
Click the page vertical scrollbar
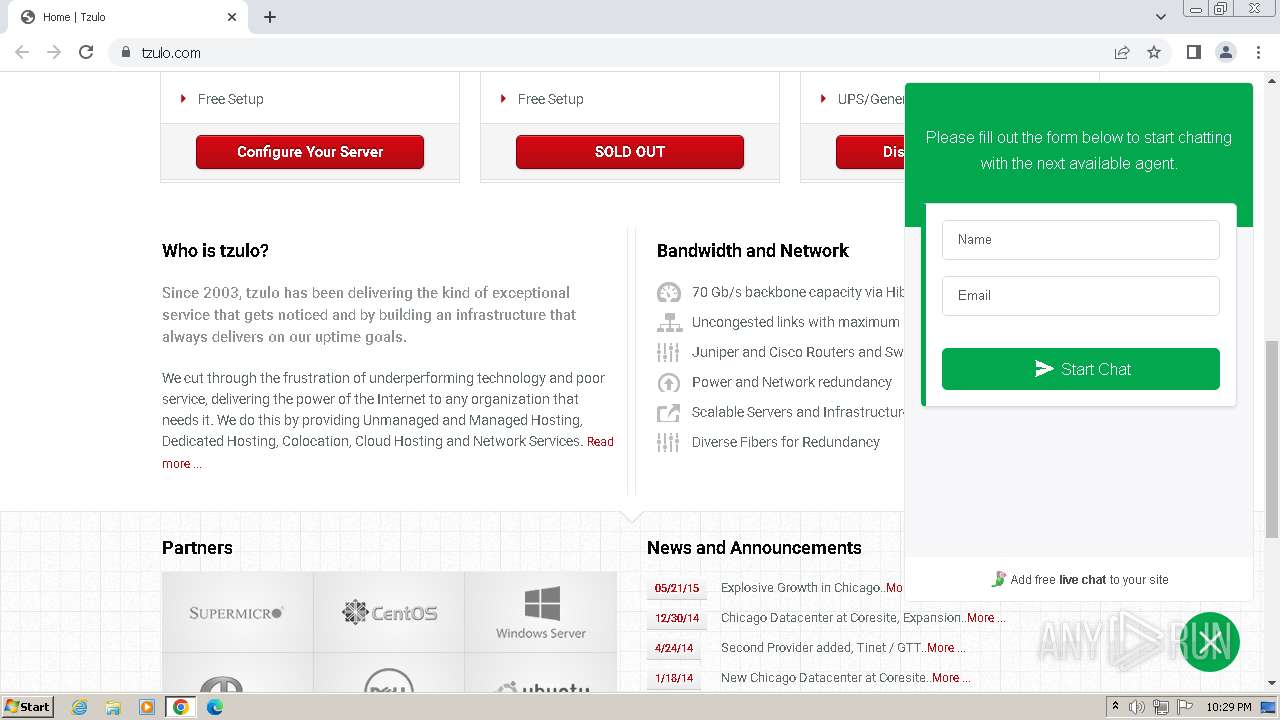tap(1272, 440)
